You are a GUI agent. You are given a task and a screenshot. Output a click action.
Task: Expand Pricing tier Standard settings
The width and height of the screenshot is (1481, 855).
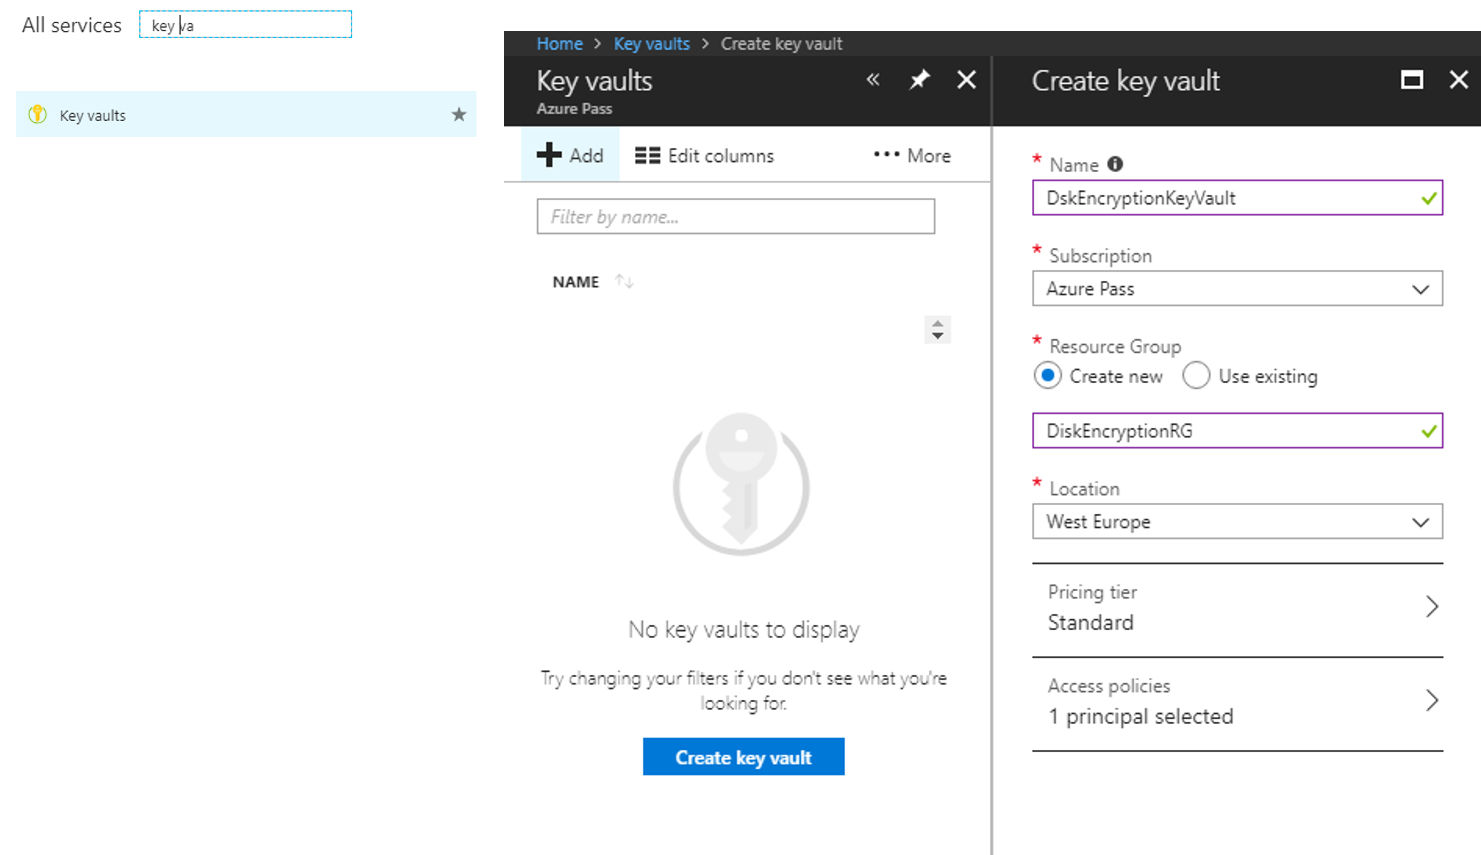[x=1237, y=609]
